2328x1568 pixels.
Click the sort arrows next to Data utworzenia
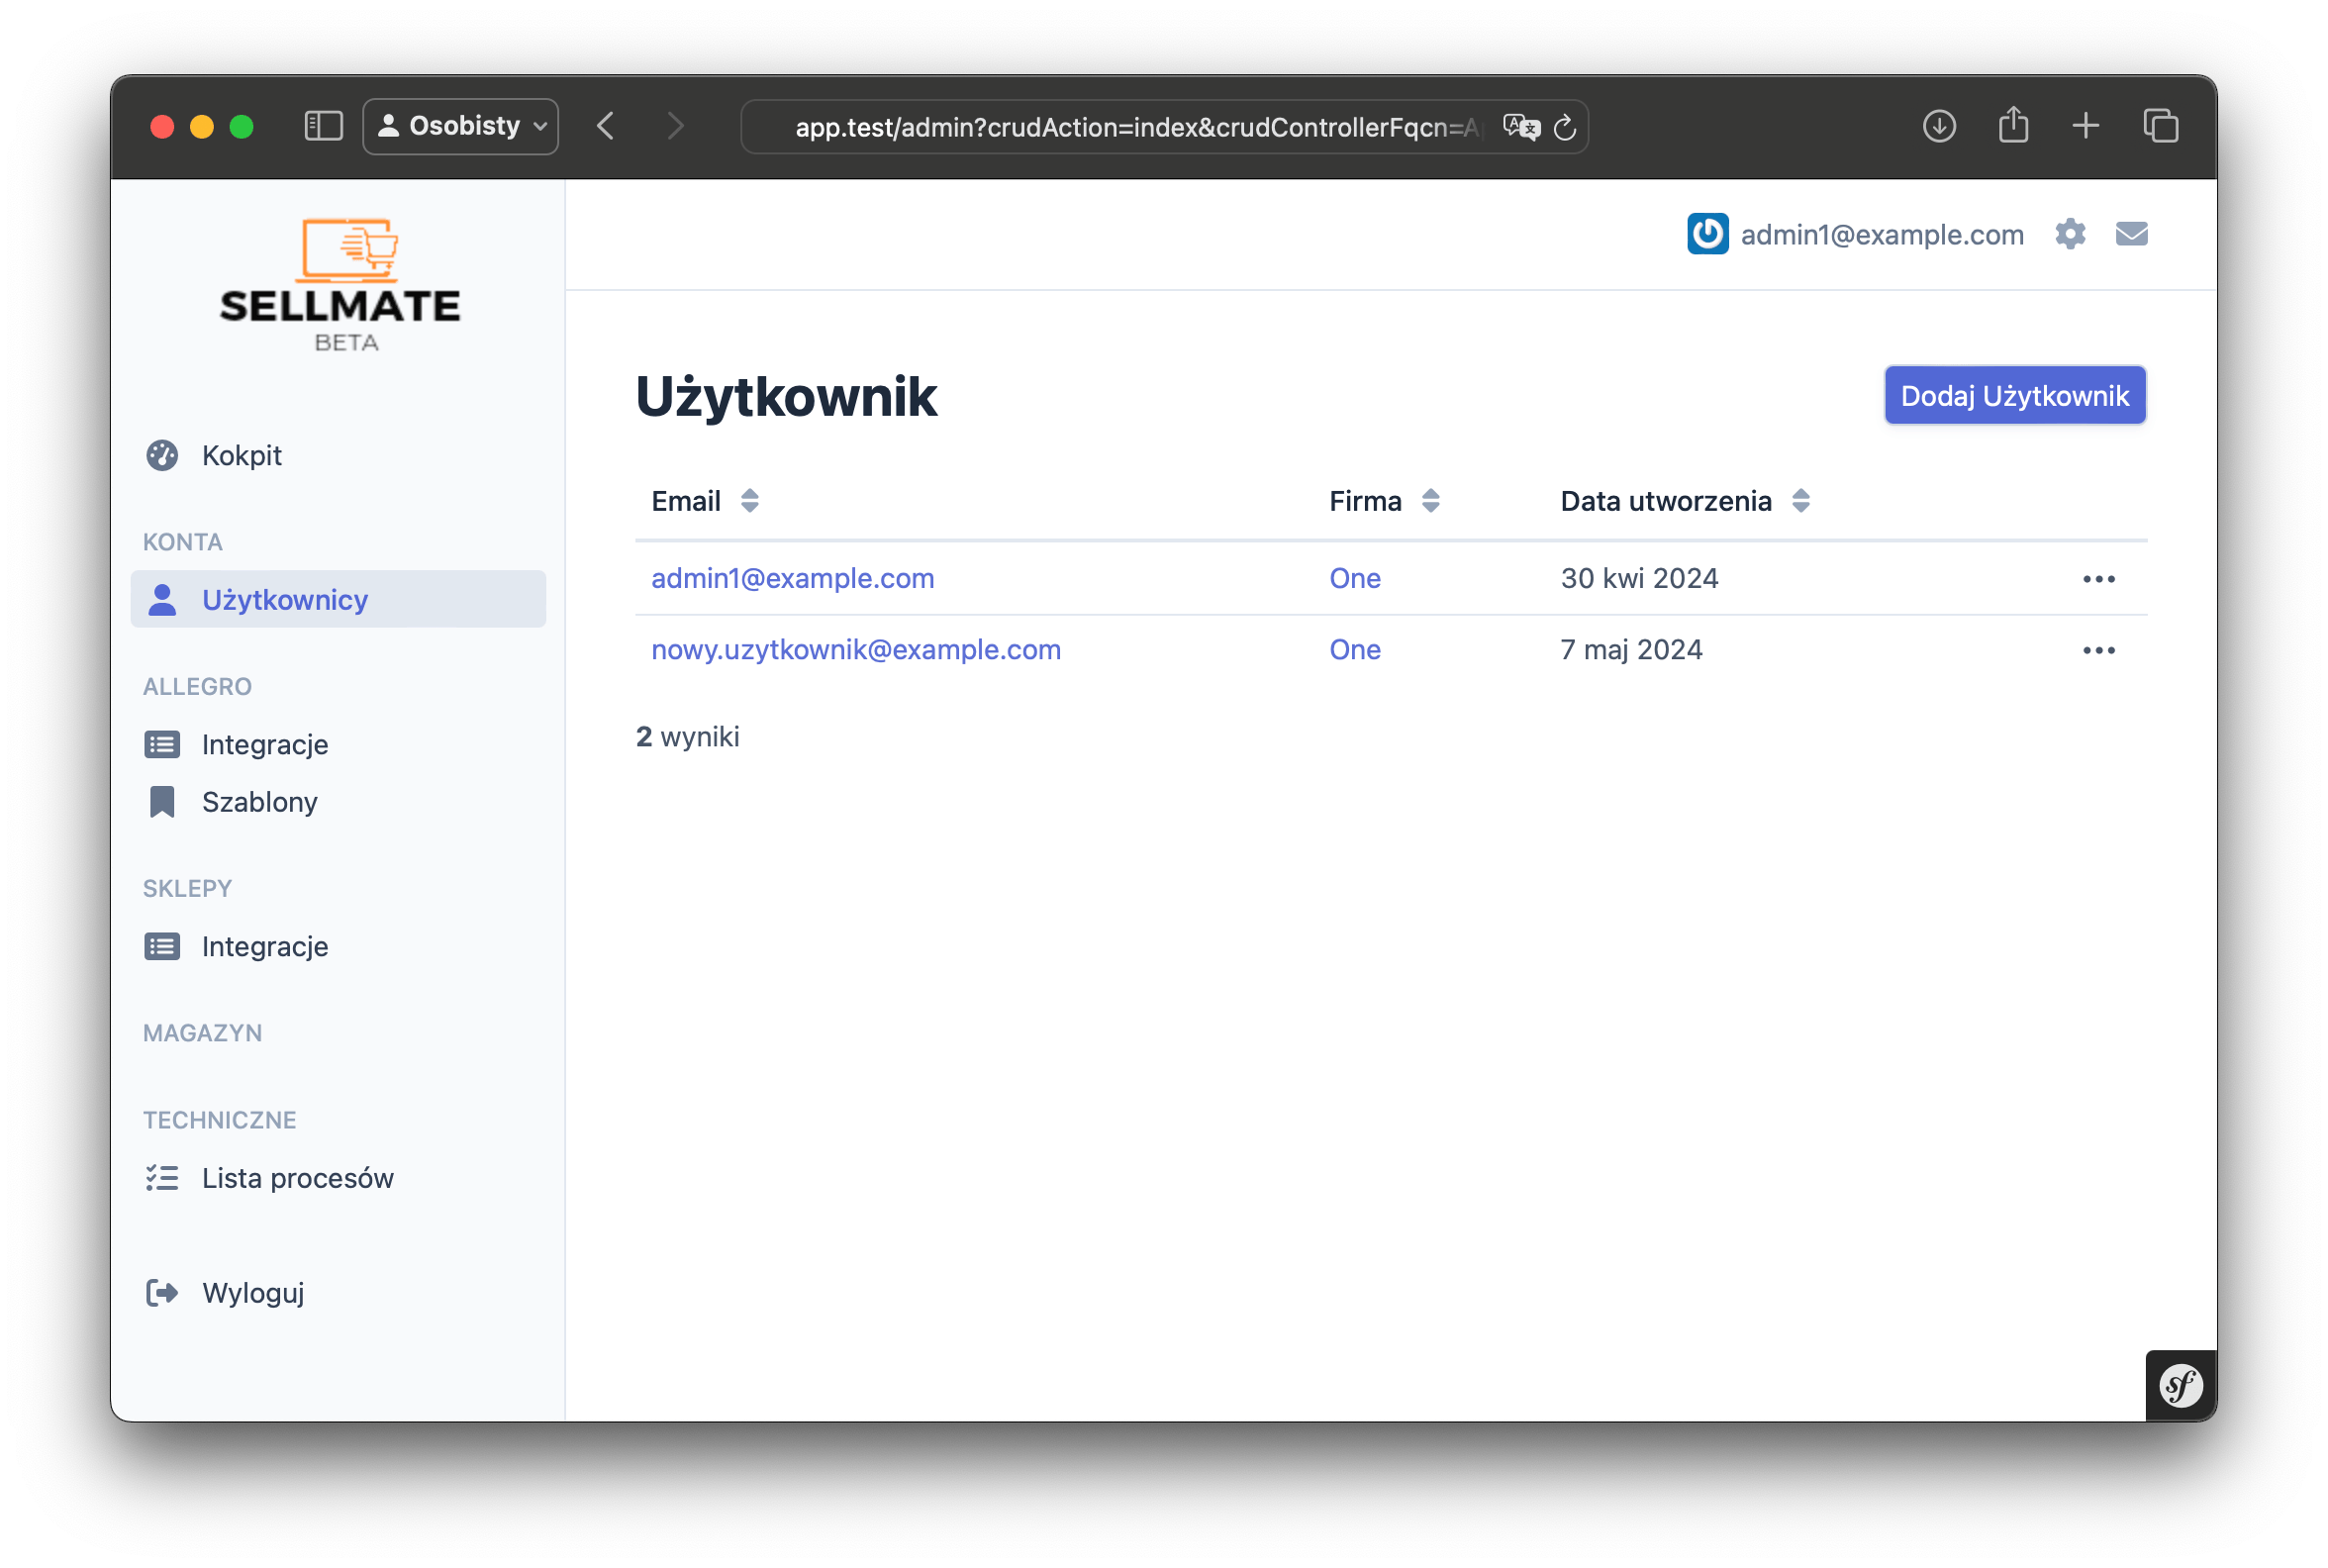pyautogui.click(x=1800, y=501)
